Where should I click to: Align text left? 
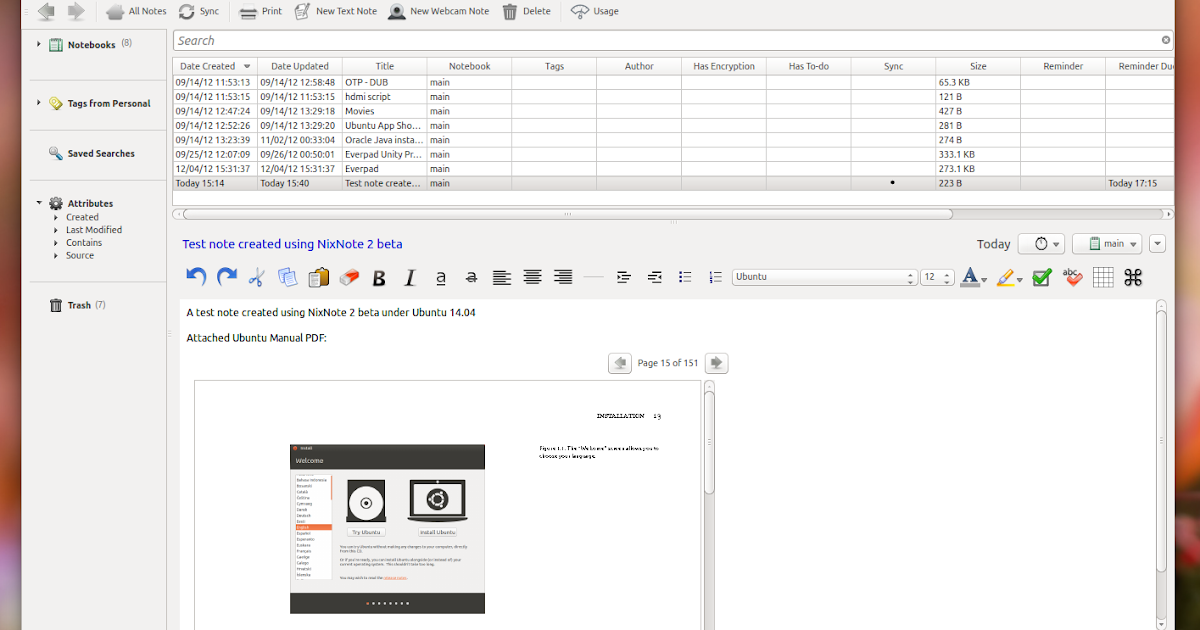point(502,277)
